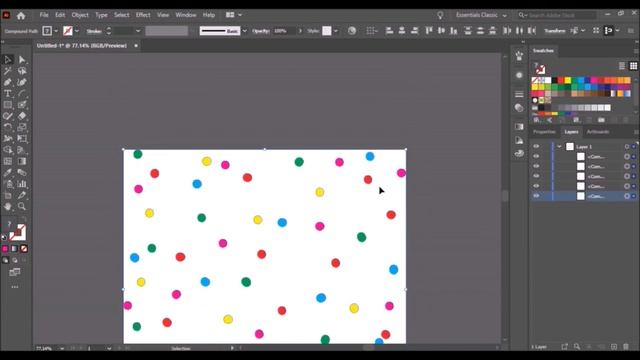Image resolution: width=640 pixels, height=360 pixels.
Task: Select the Rotate tool
Action: [x=7, y=127]
